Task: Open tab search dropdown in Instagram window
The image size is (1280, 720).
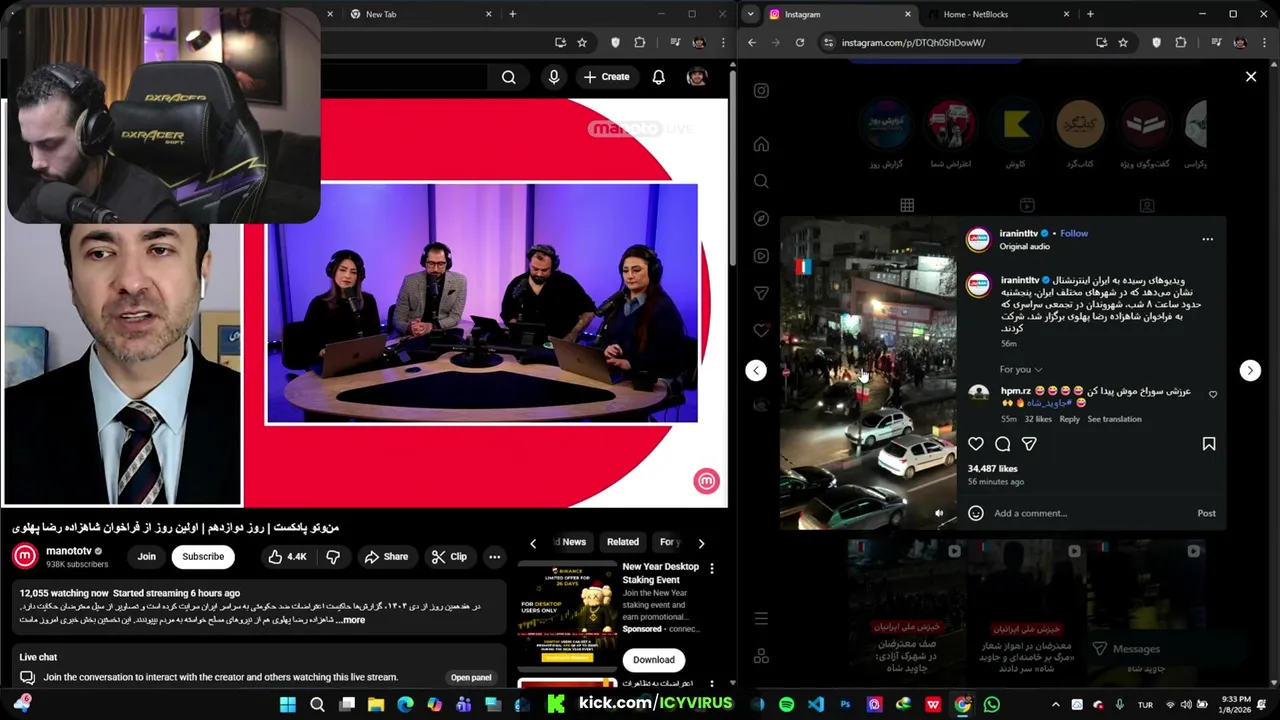Action: 752,14
